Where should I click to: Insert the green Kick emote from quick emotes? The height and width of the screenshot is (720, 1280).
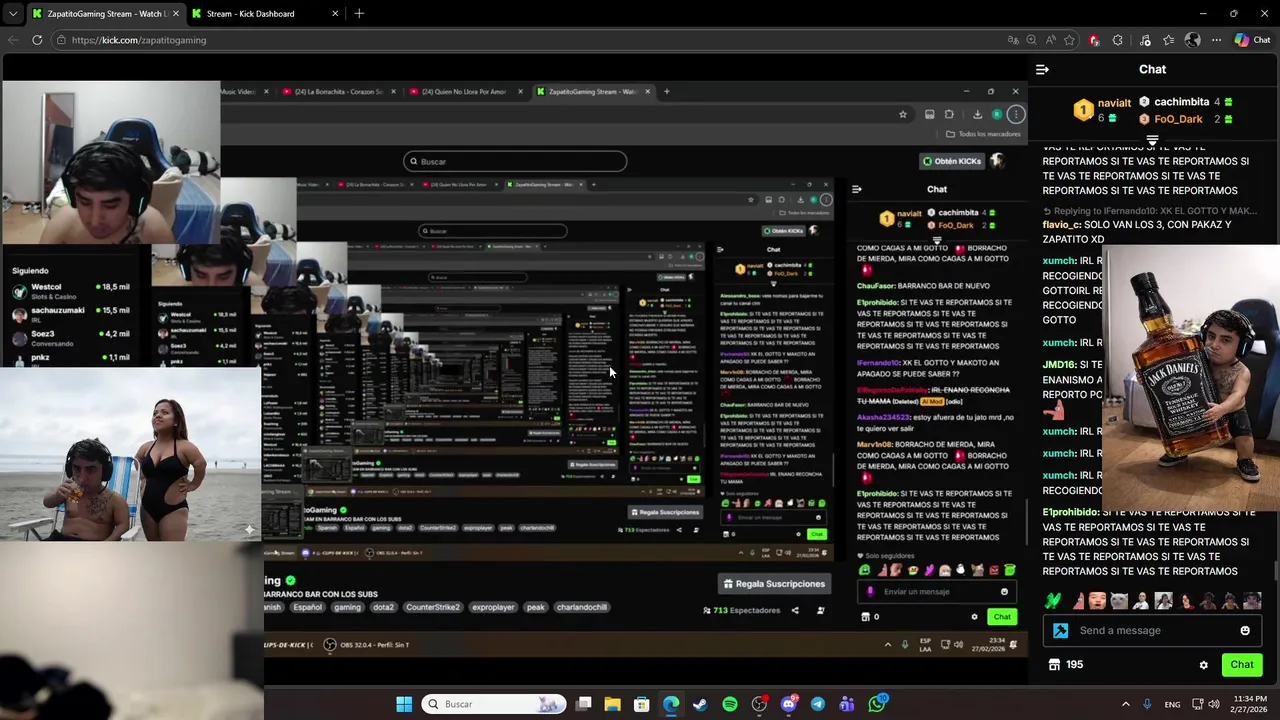tap(1052, 601)
